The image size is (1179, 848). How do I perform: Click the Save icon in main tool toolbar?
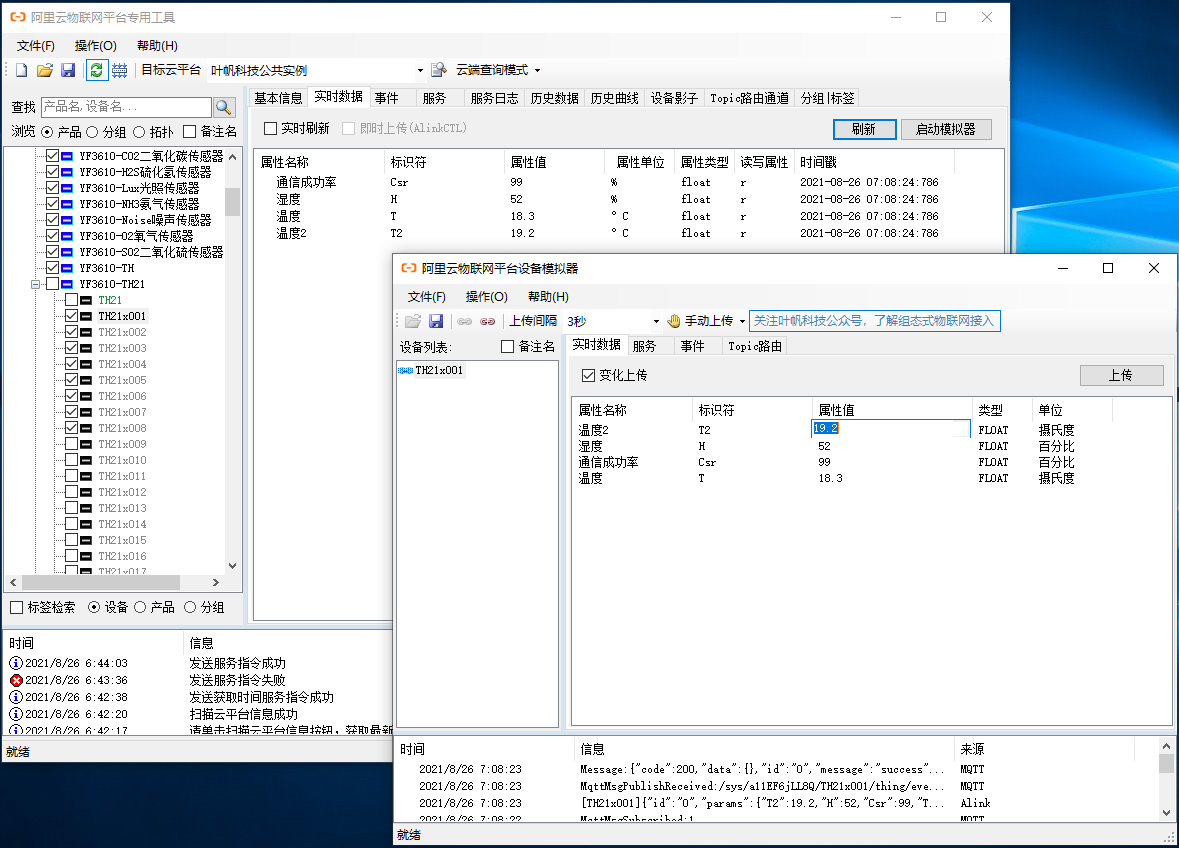tap(68, 70)
